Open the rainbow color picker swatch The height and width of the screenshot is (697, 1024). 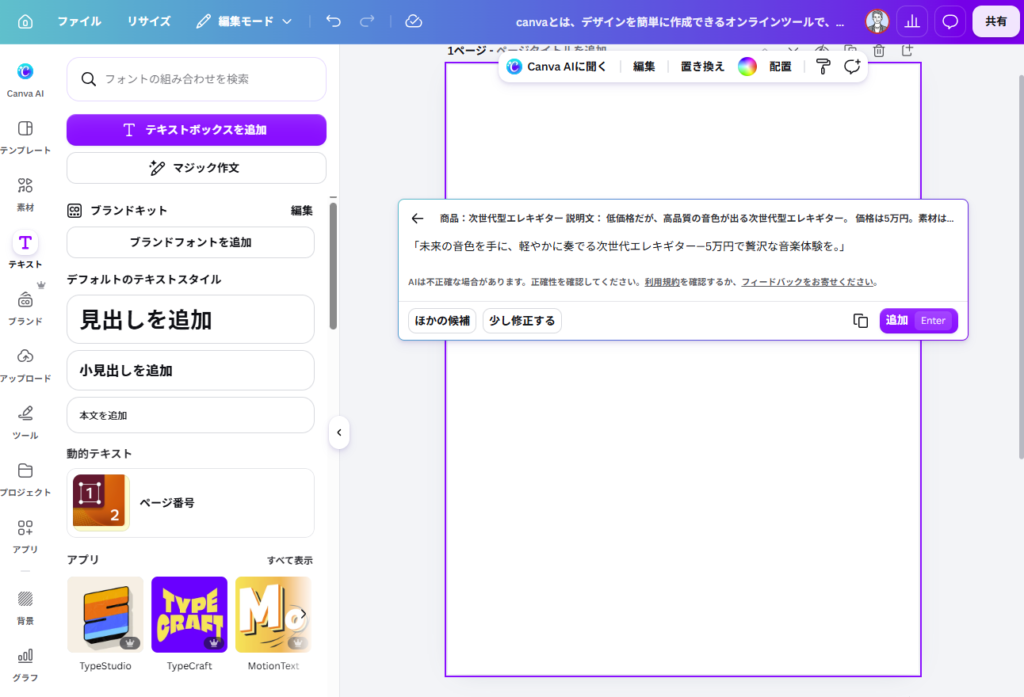pos(747,67)
